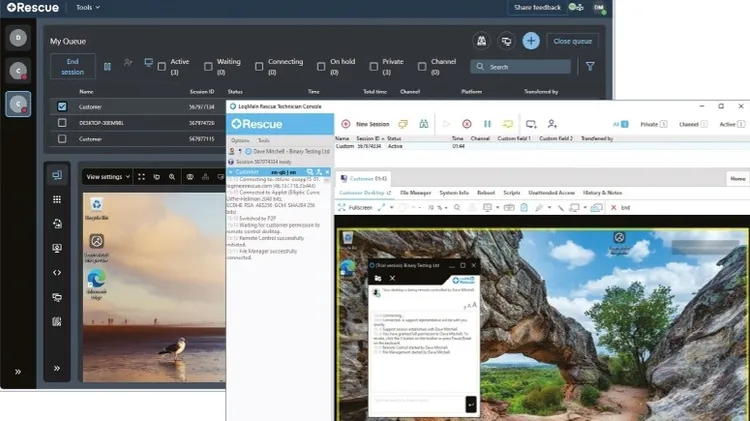Click the End session button in My Queue
The width and height of the screenshot is (750, 421).
tap(72, 66)
